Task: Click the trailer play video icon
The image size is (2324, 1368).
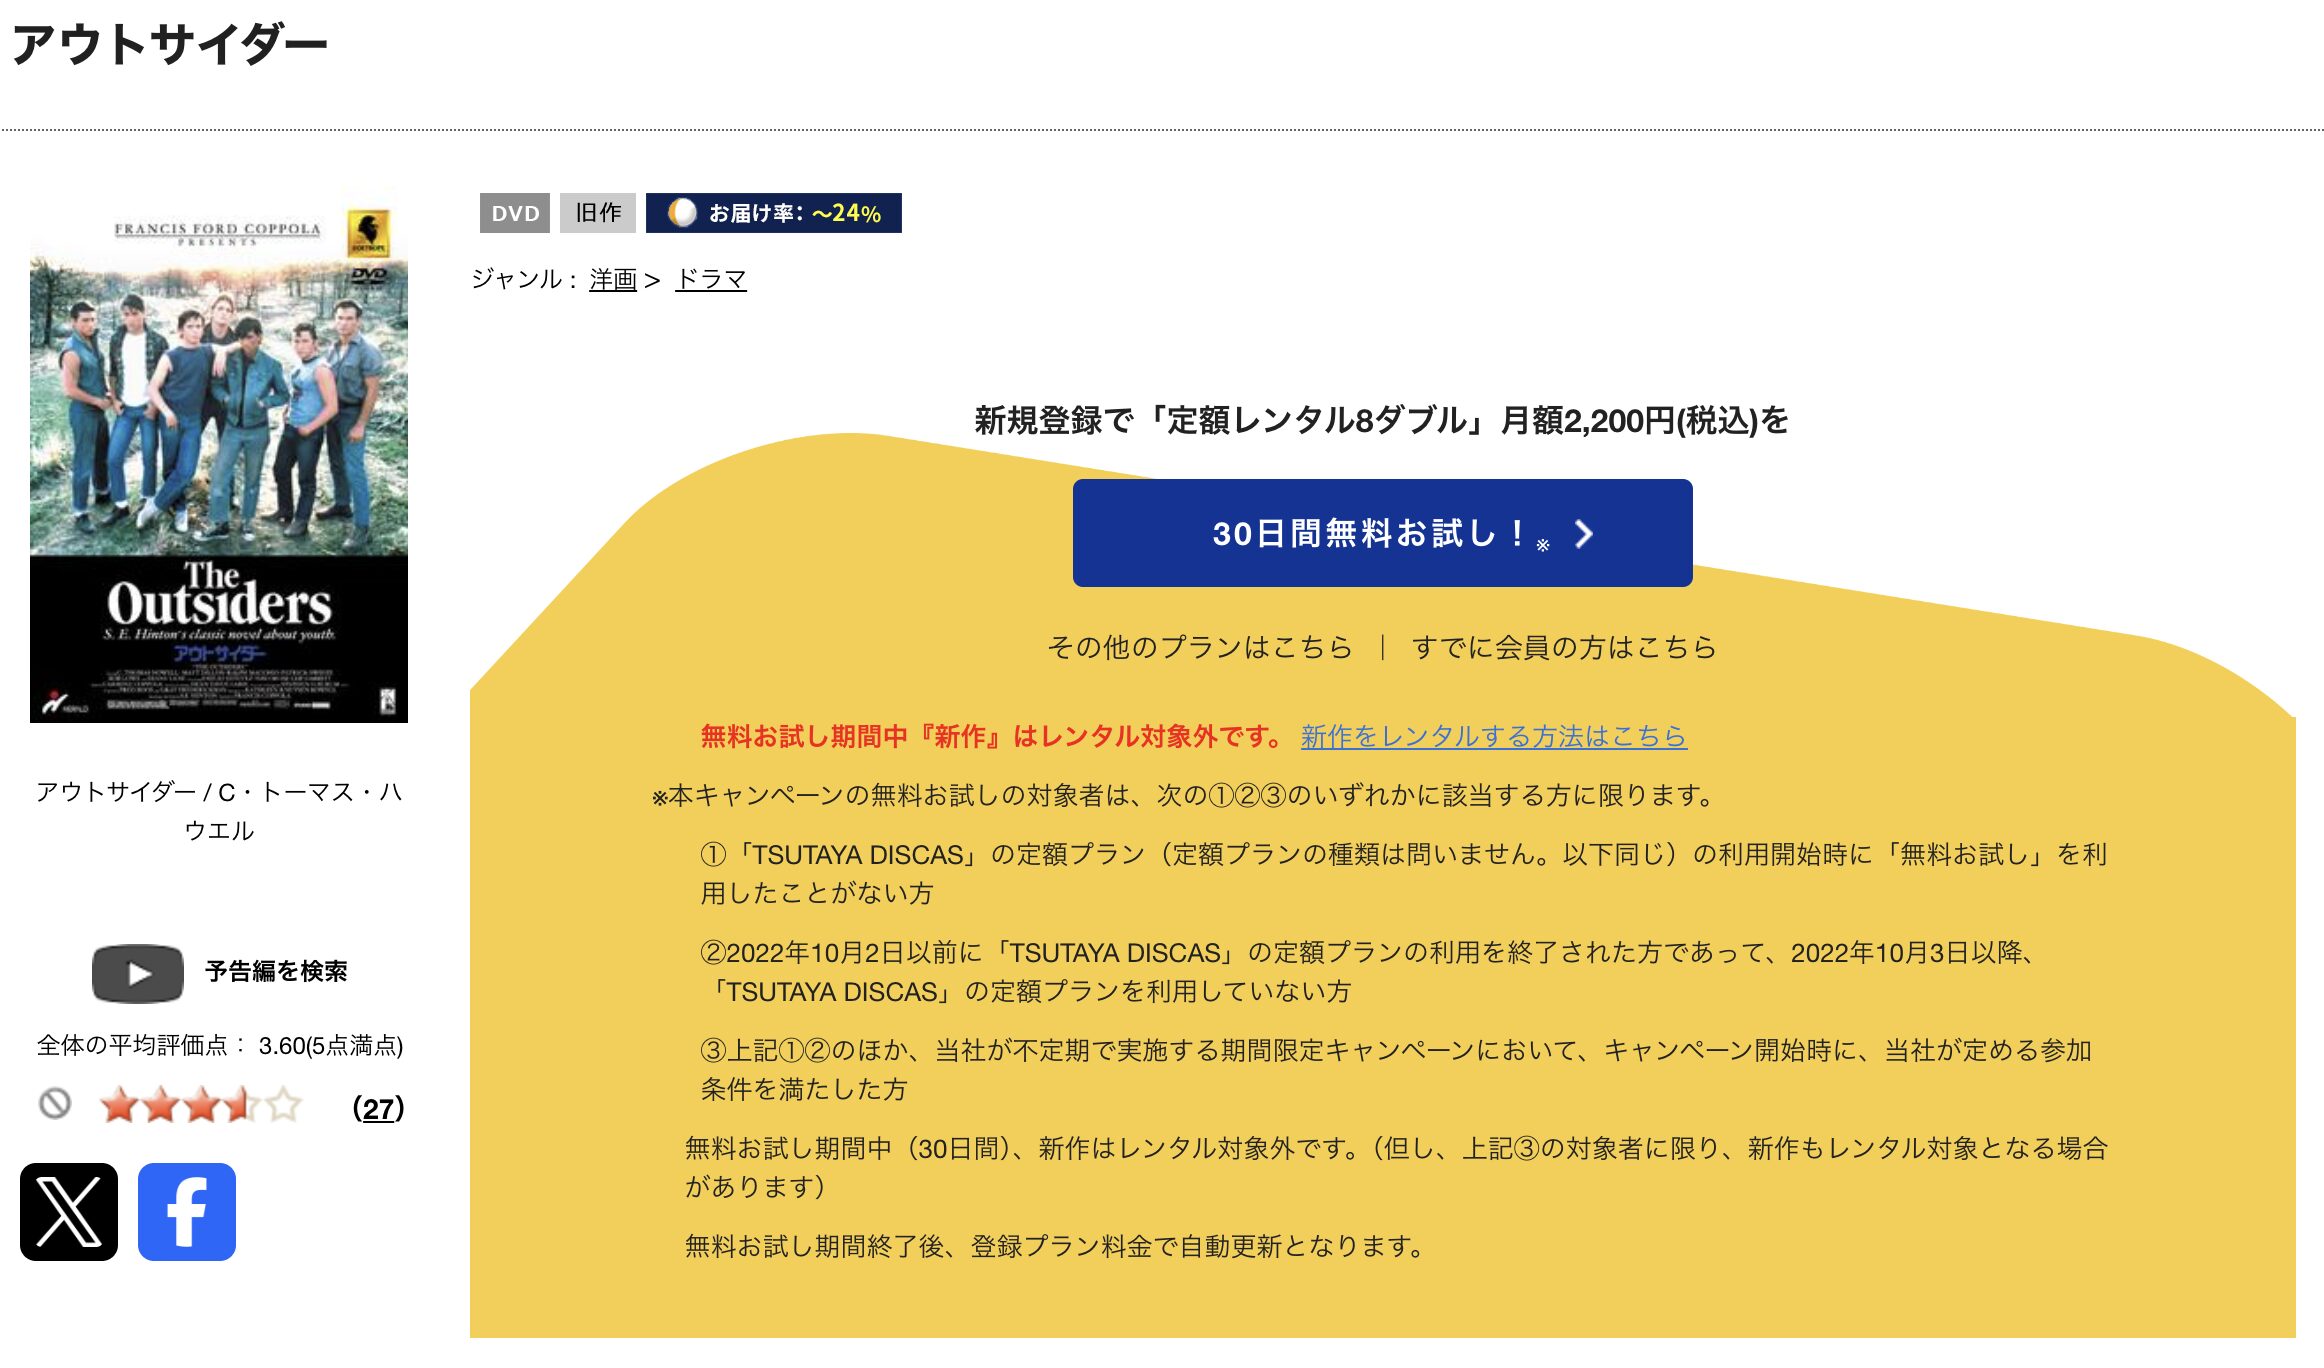Action: pyautogui.click(x=138, y=973)
